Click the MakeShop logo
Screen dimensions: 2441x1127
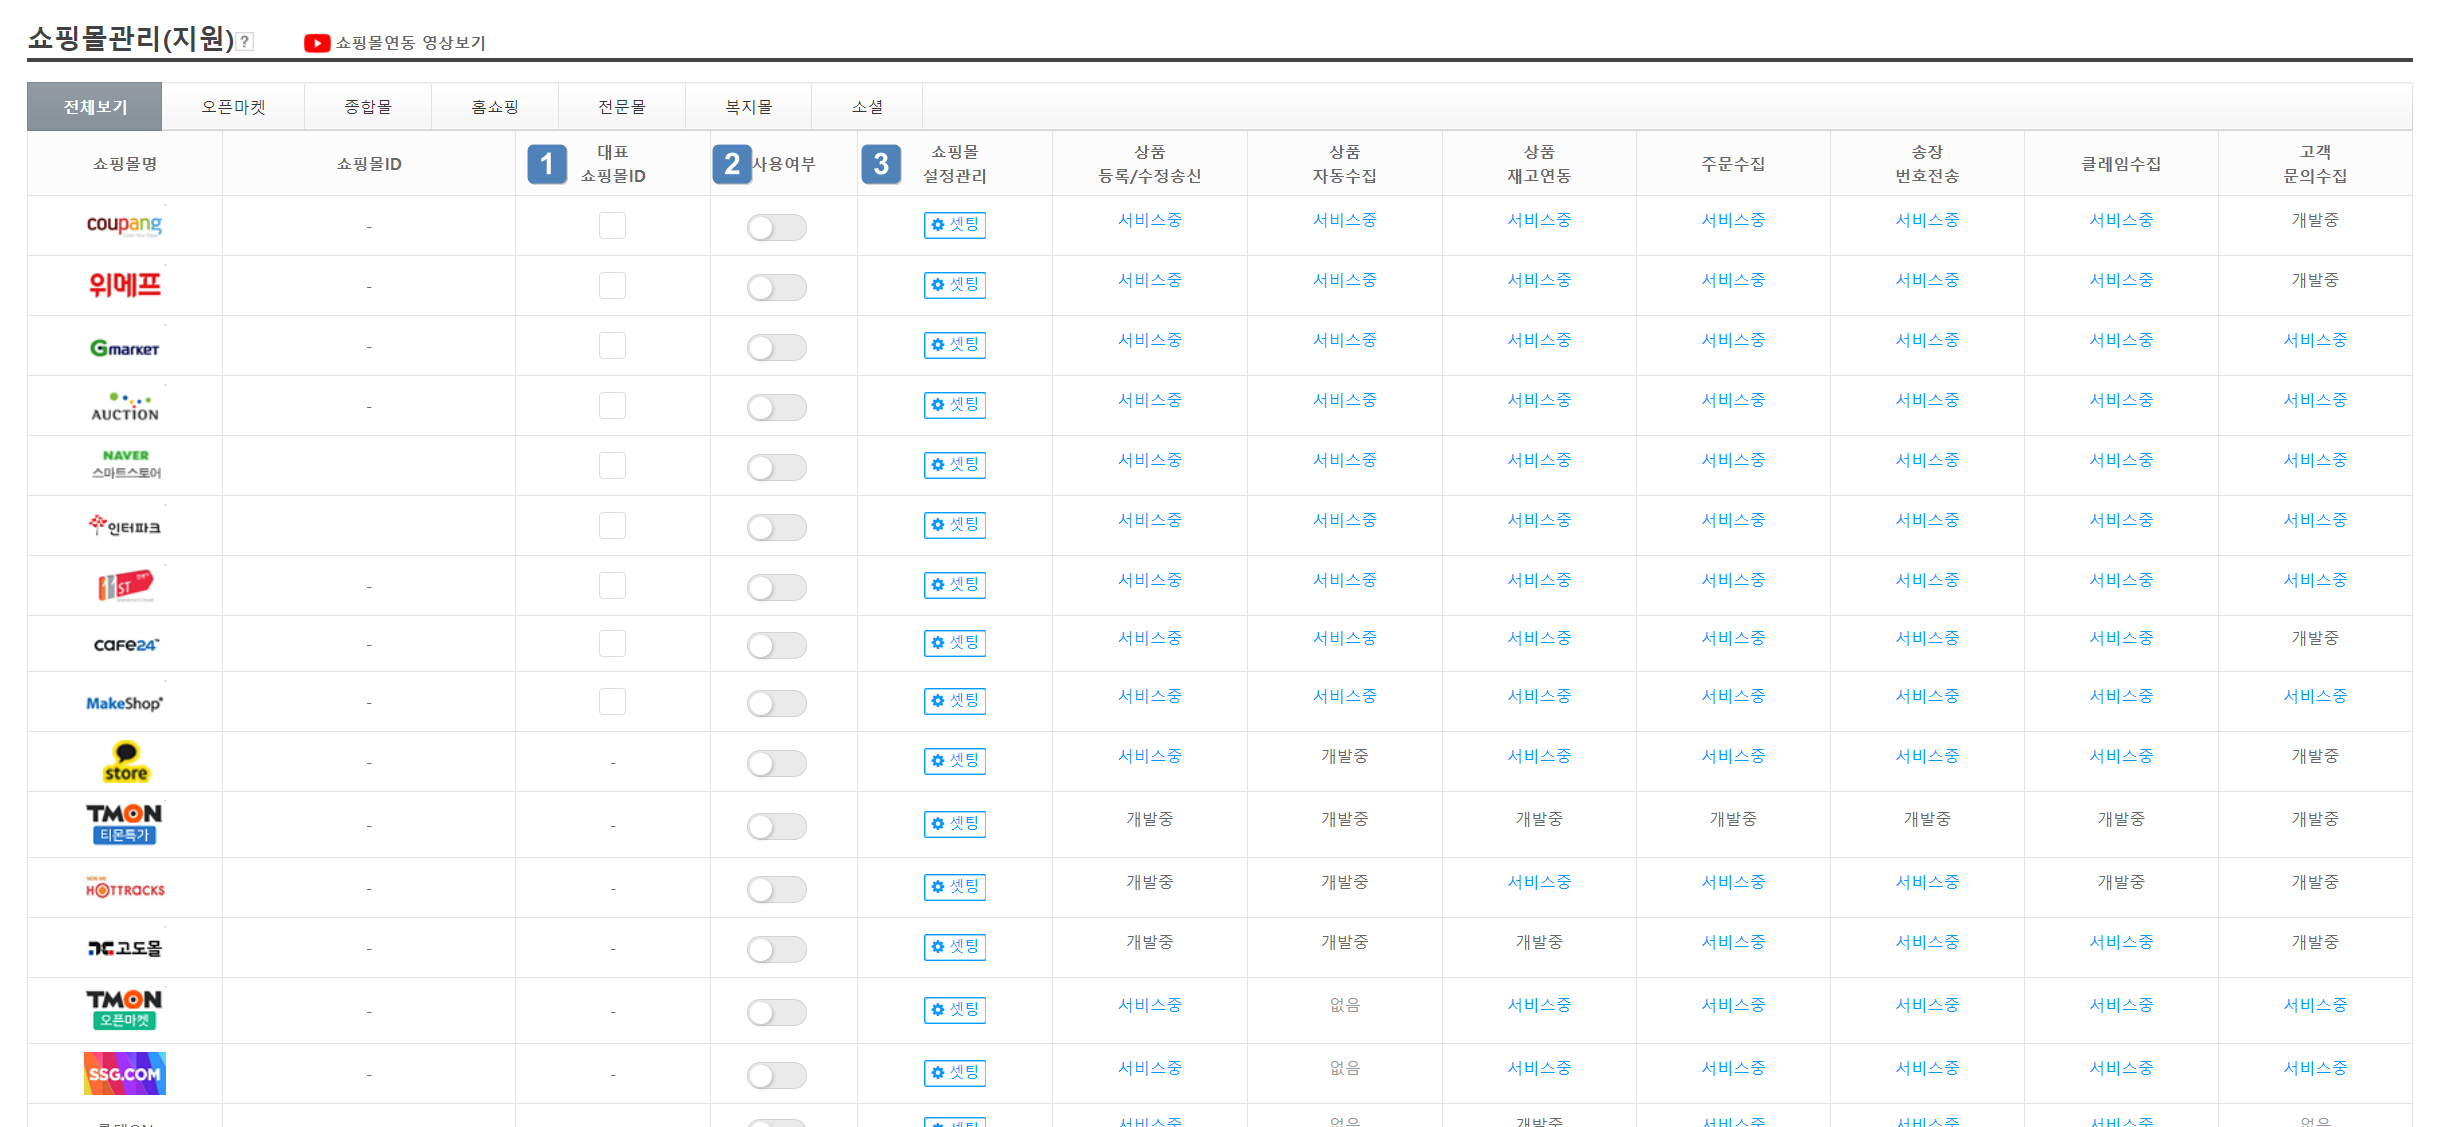tap(124, 703)
